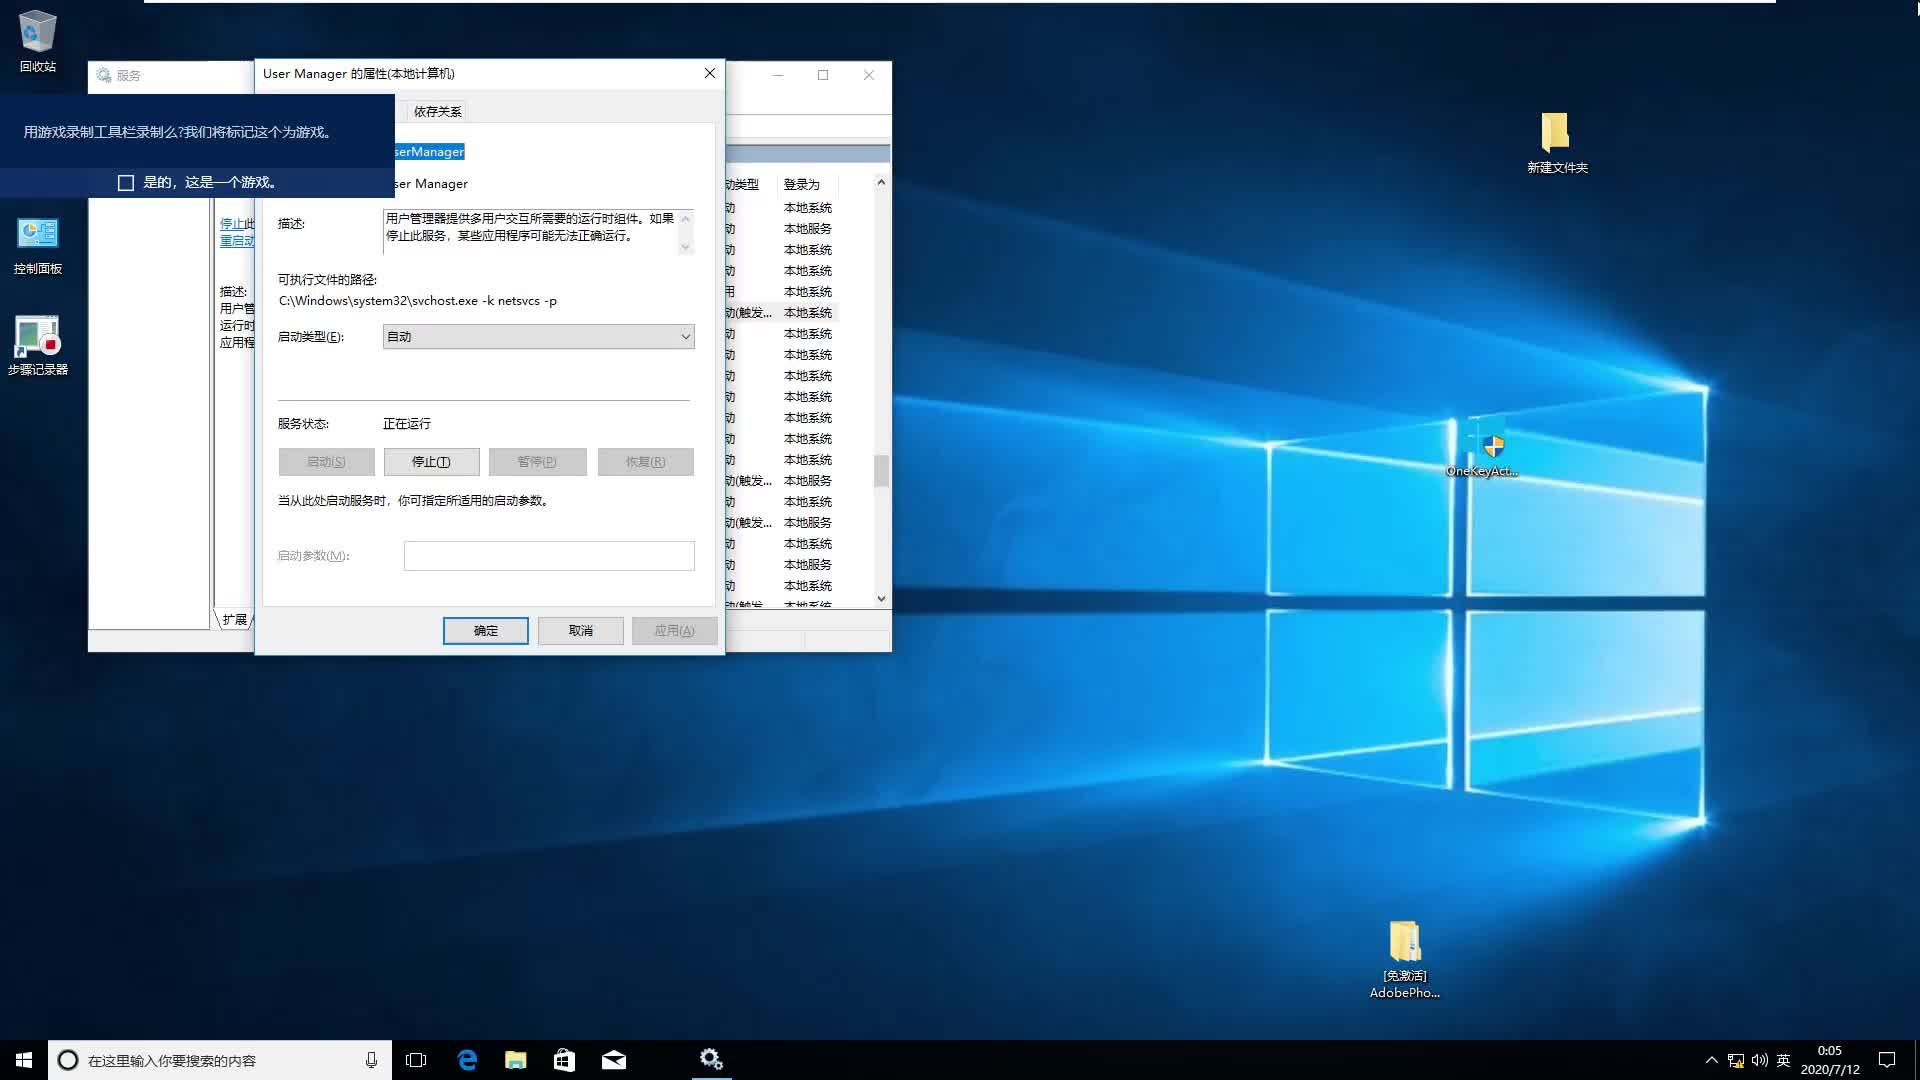Switch to the 扩展 tab in the services window
This screenshot has width=1920, height=1080.
[x=234, y=620]
